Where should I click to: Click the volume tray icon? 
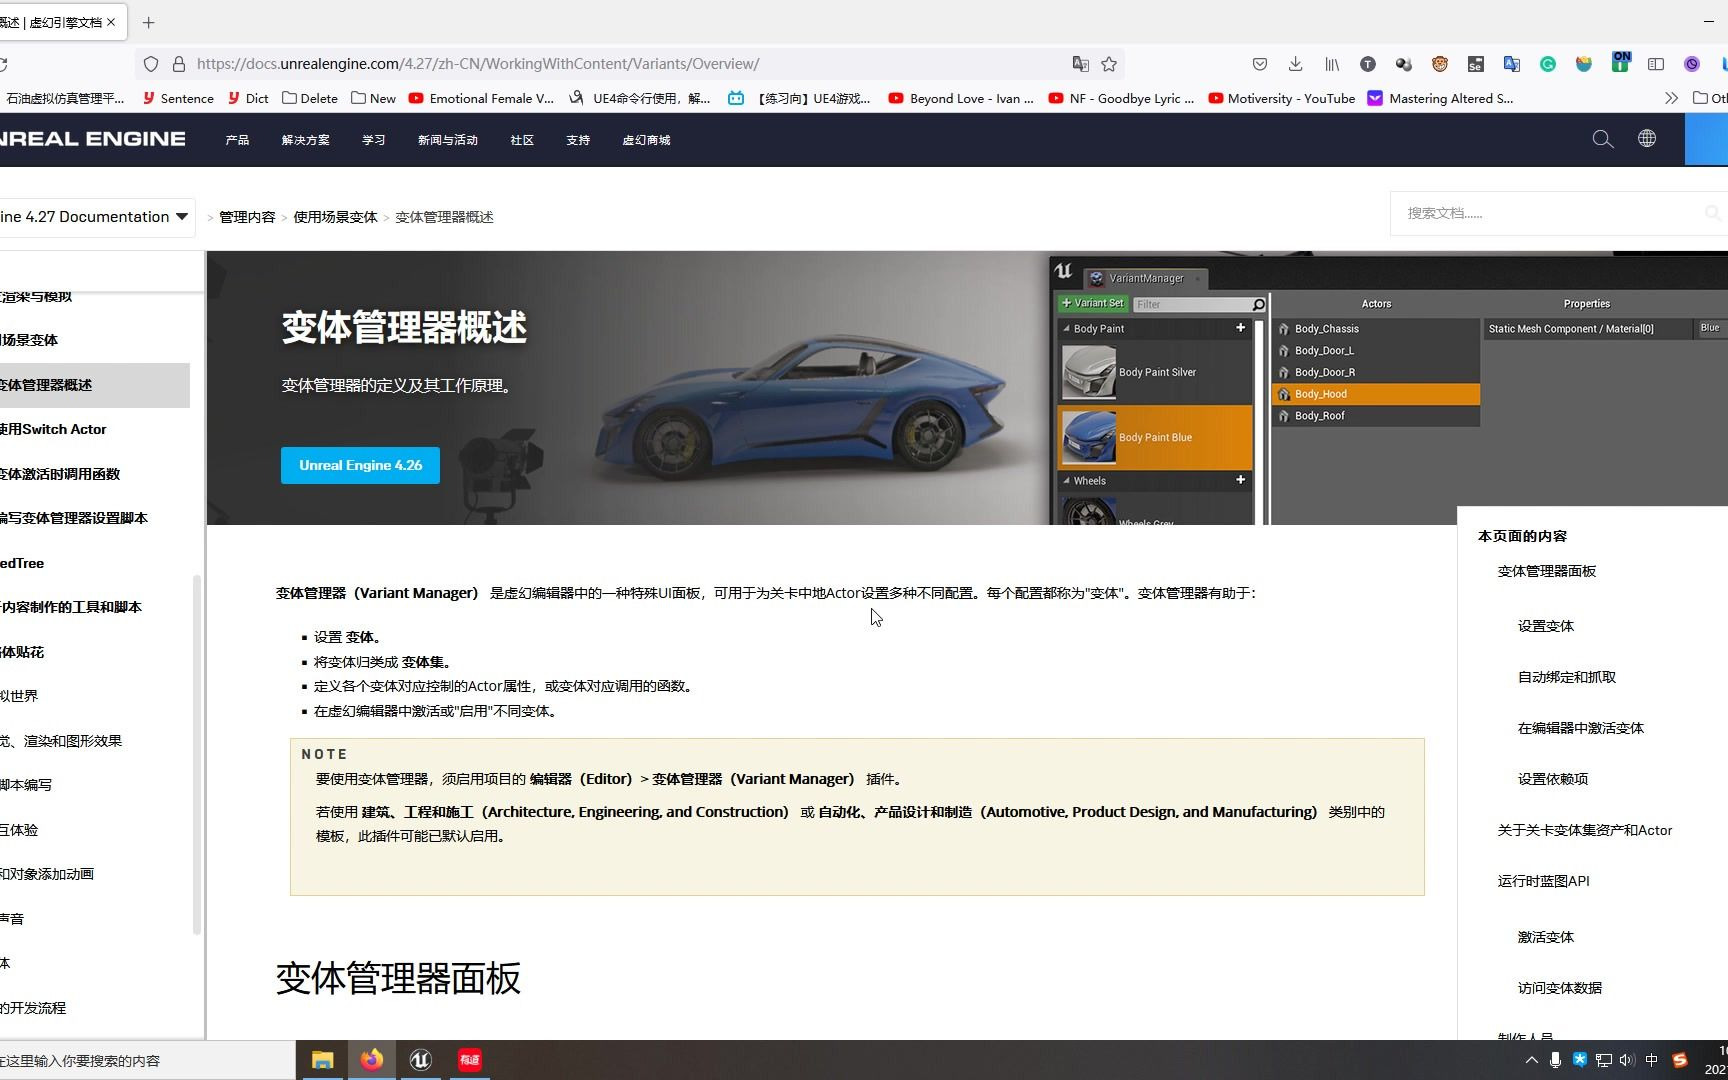[1627, 1060]
